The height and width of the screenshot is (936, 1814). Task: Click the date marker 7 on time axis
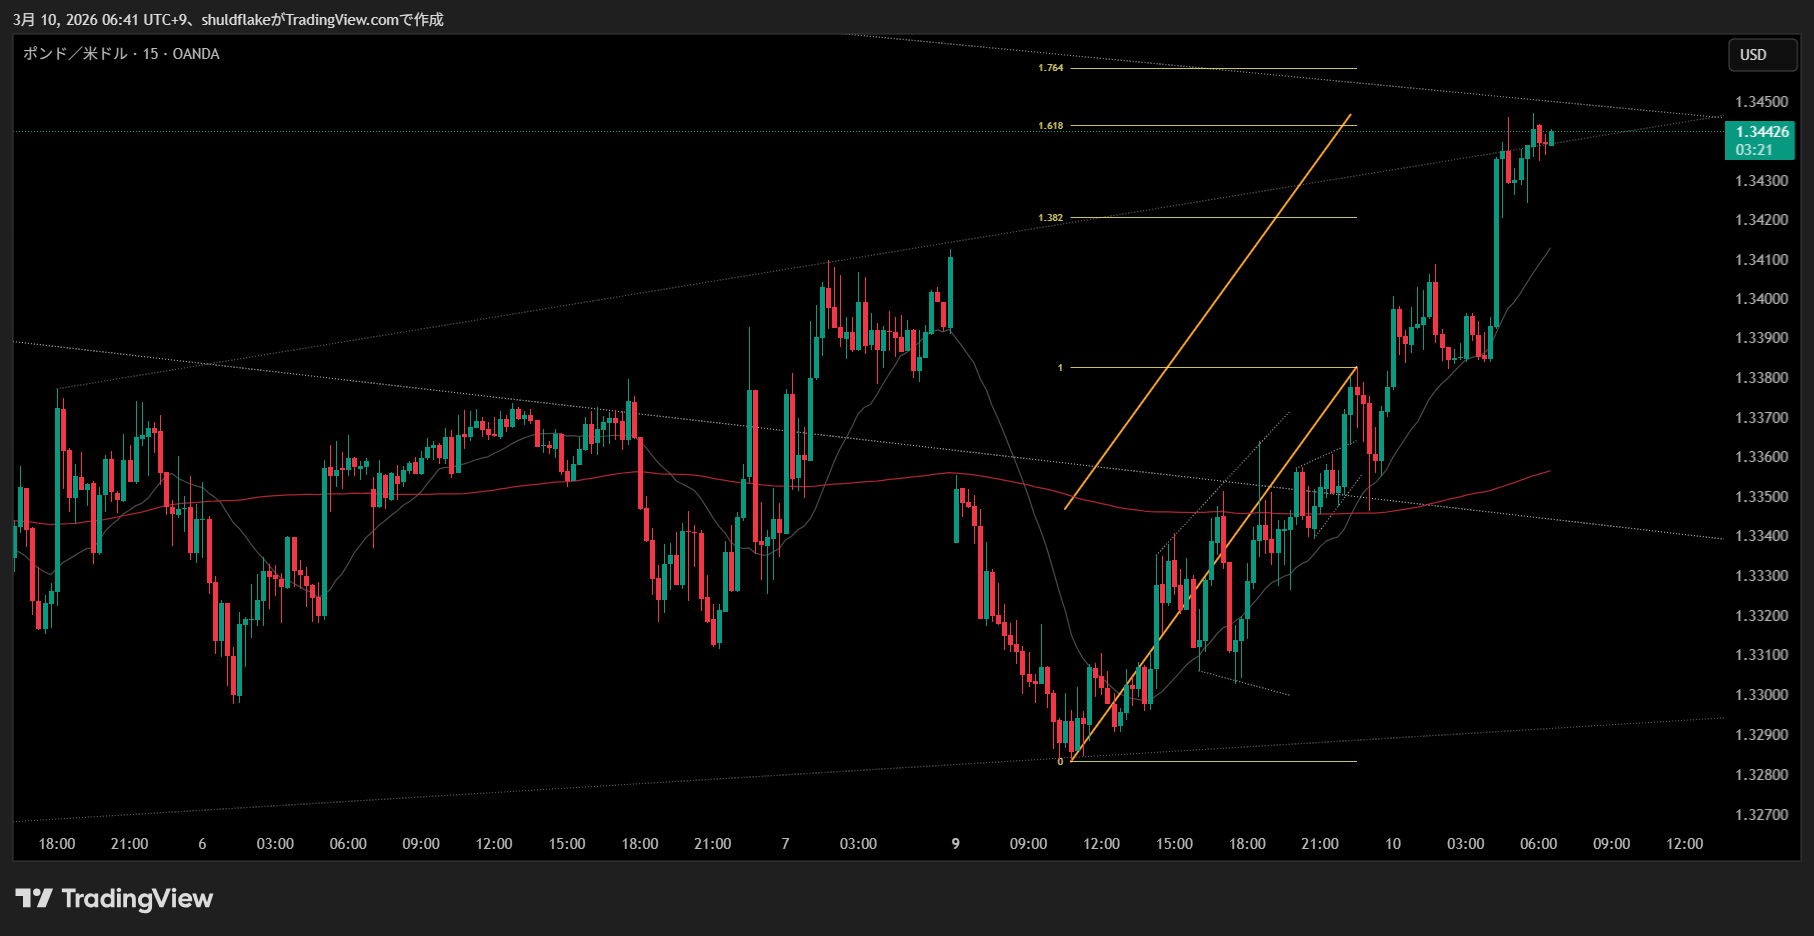coord(785,844)
